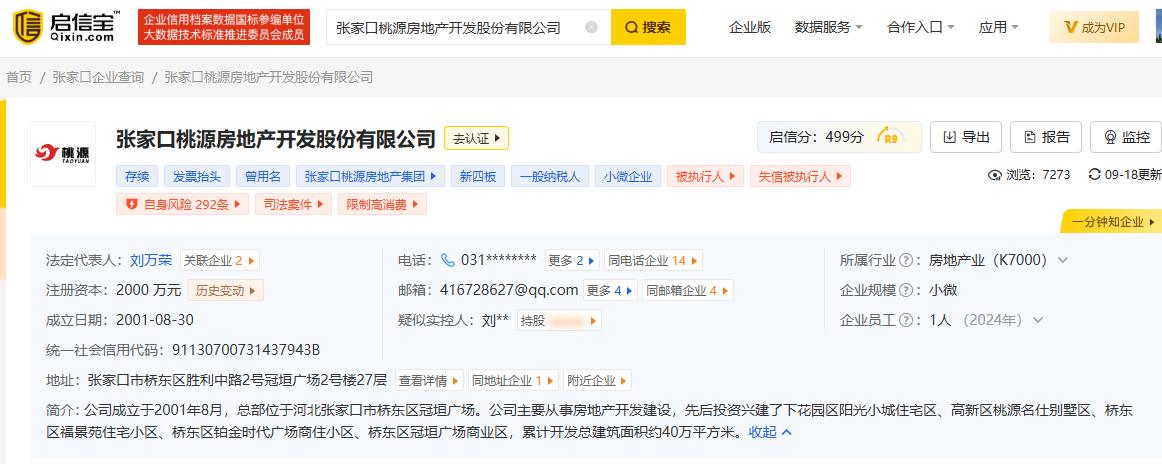Open the 小微企业 tag
The height and width of the screenshot is (464, 1162).
(628, 176)
